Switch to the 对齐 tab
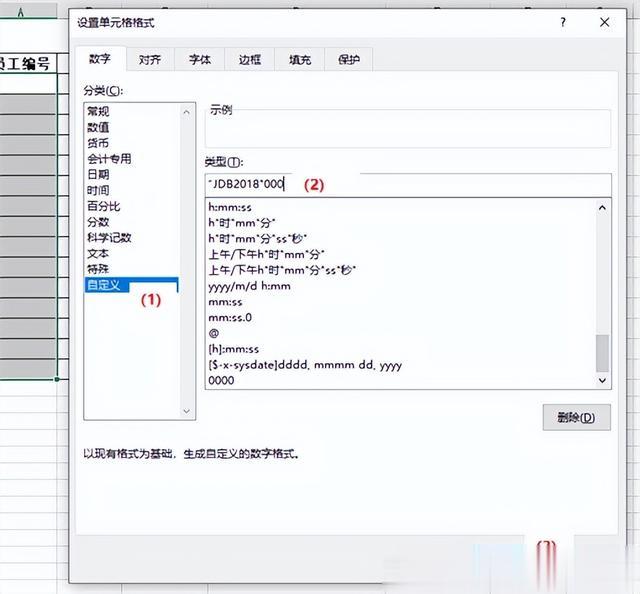This screenshot has width=640, height=594. pos(150,60)
